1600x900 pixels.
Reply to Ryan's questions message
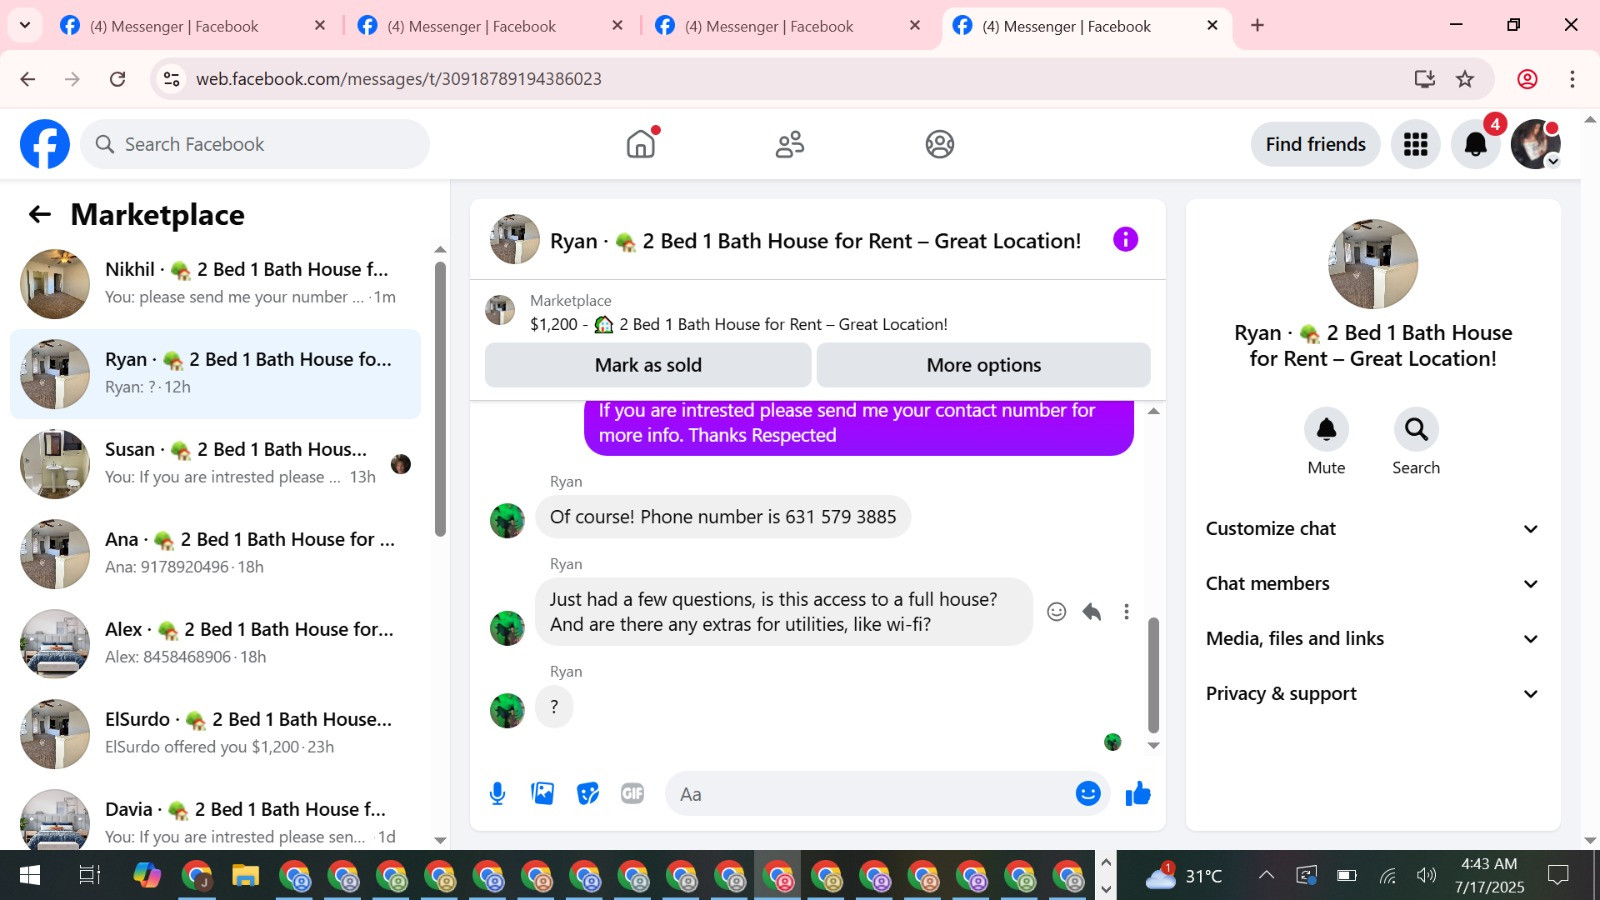[1092, 612]
